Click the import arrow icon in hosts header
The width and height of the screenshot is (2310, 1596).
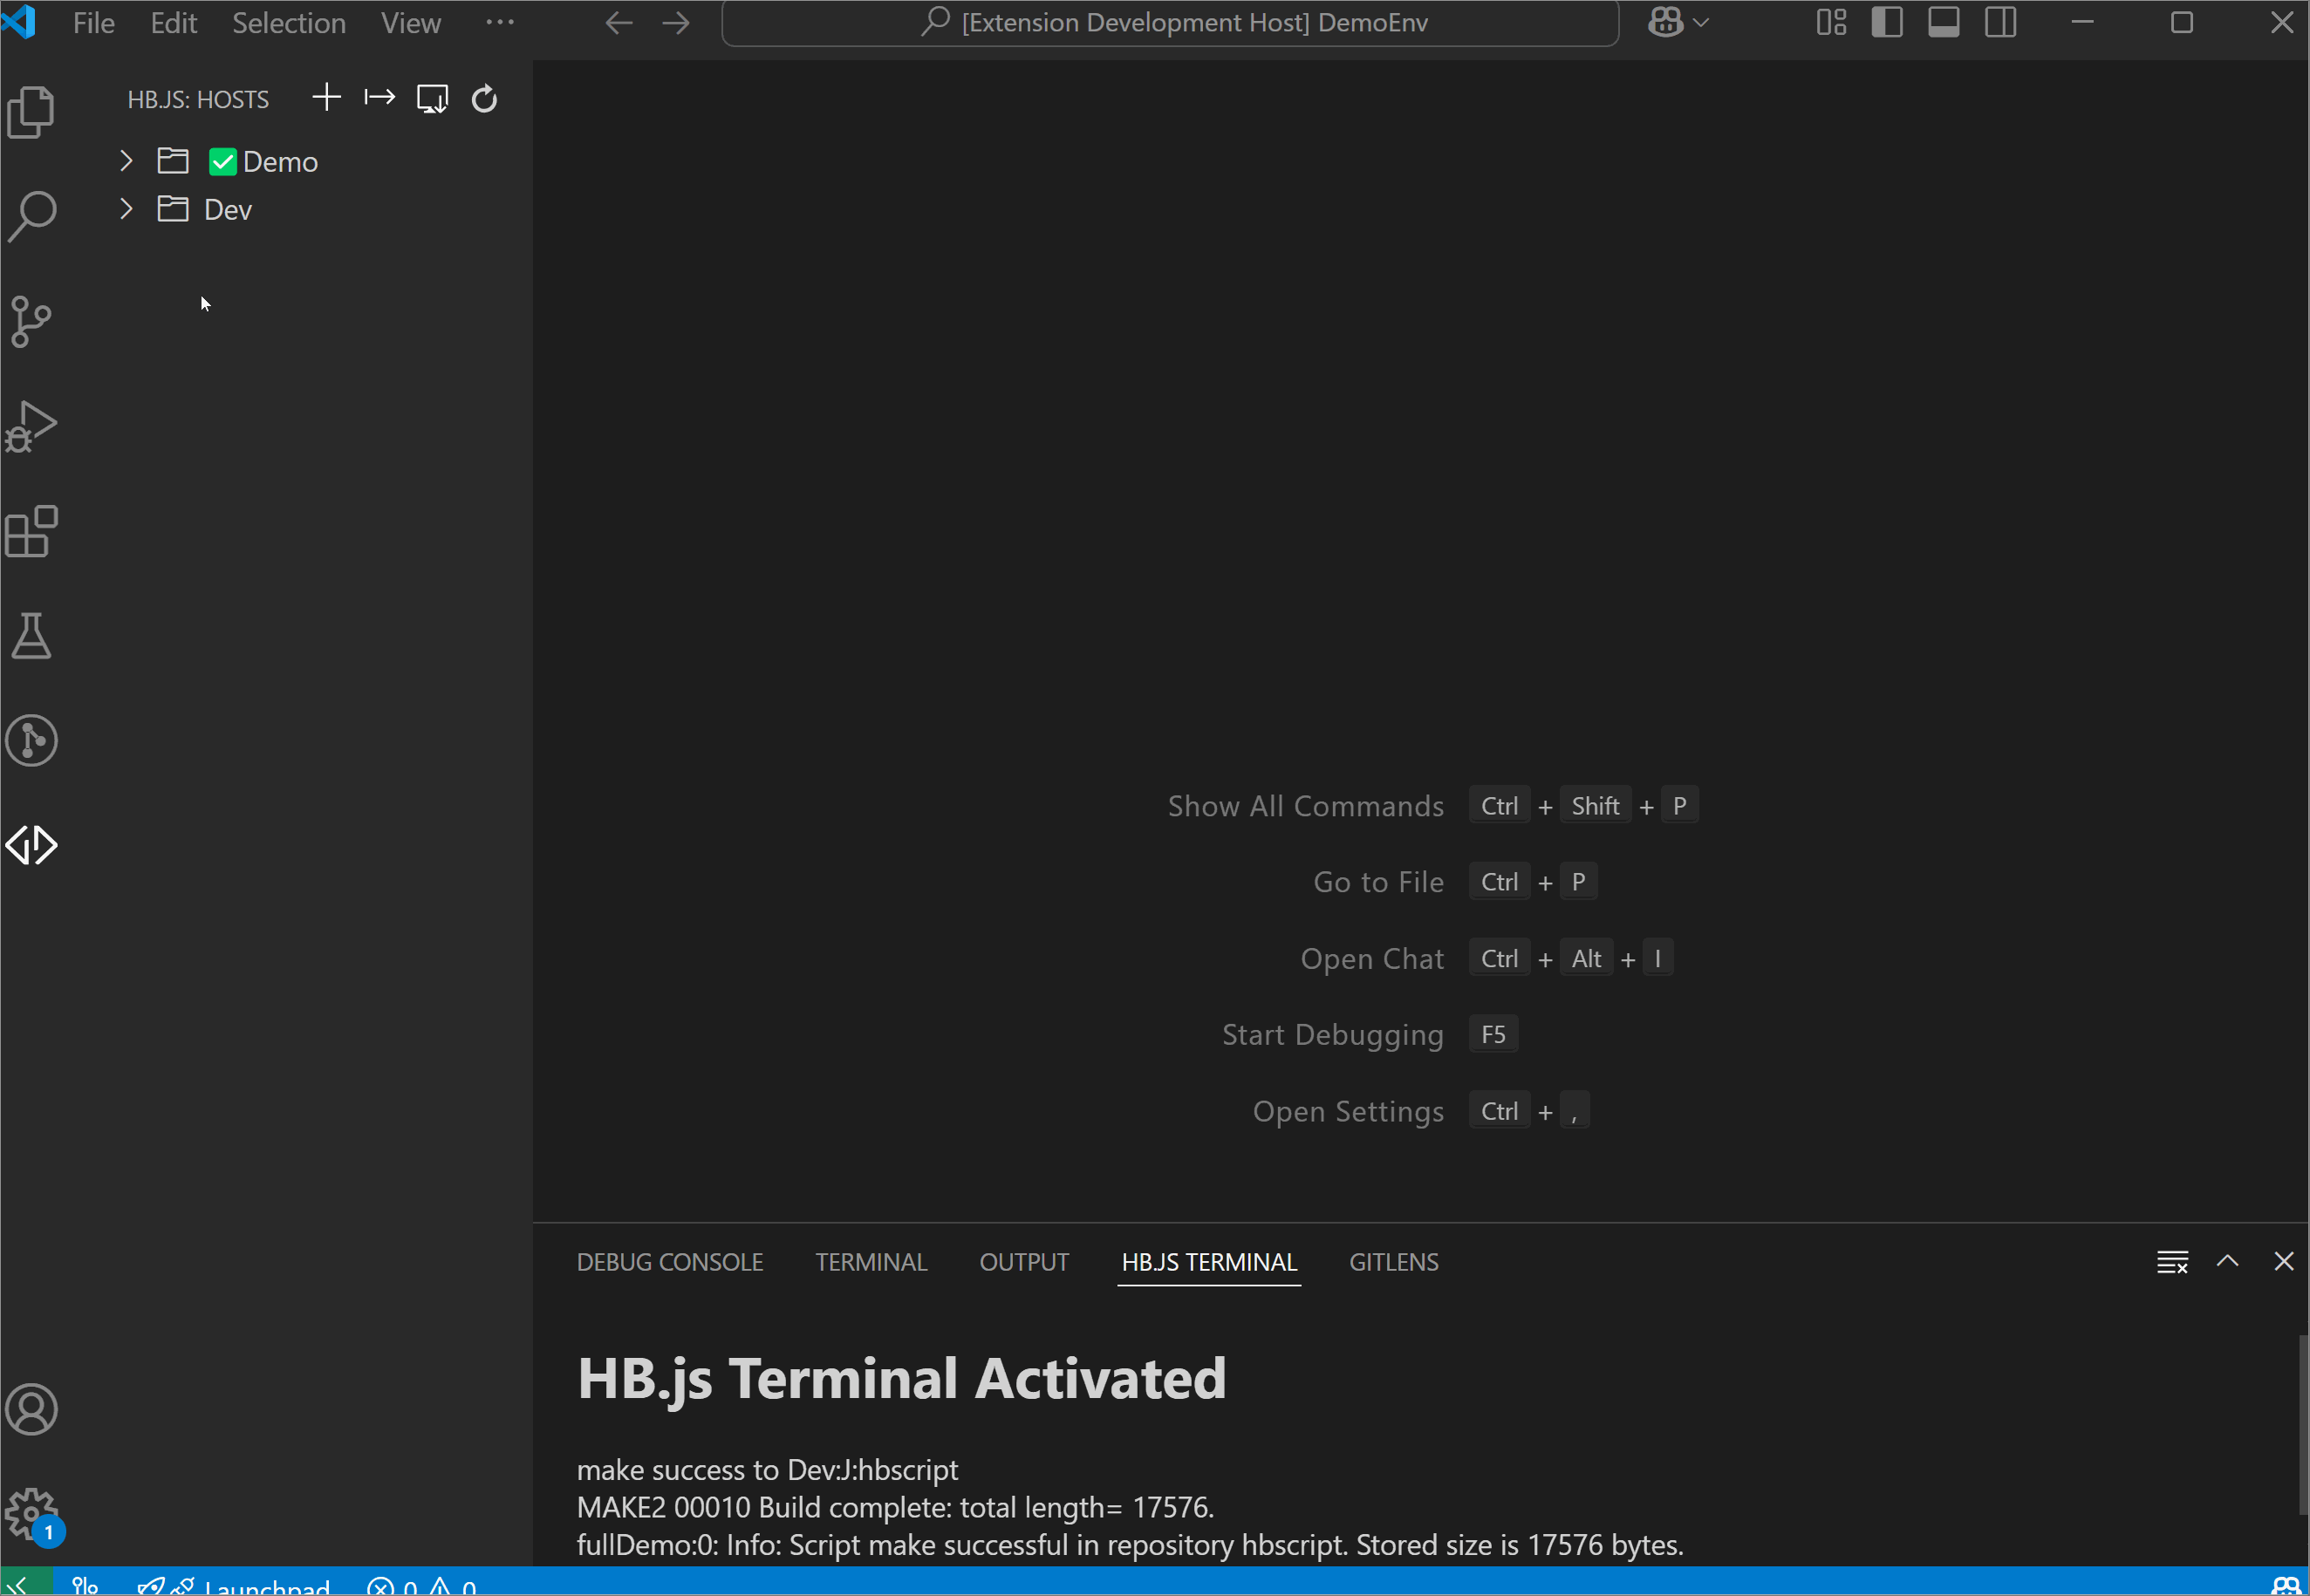pos(379,98)
